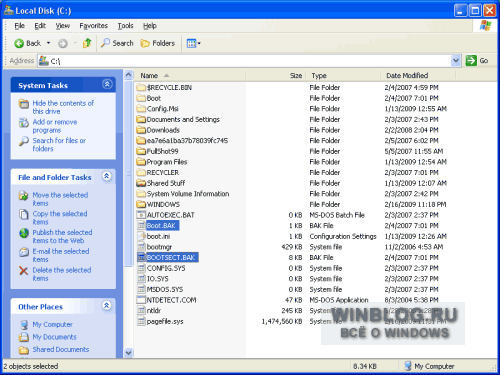Select the Boot.BAK file icon
Screen dimensions: 500x375
pos(141,226)
